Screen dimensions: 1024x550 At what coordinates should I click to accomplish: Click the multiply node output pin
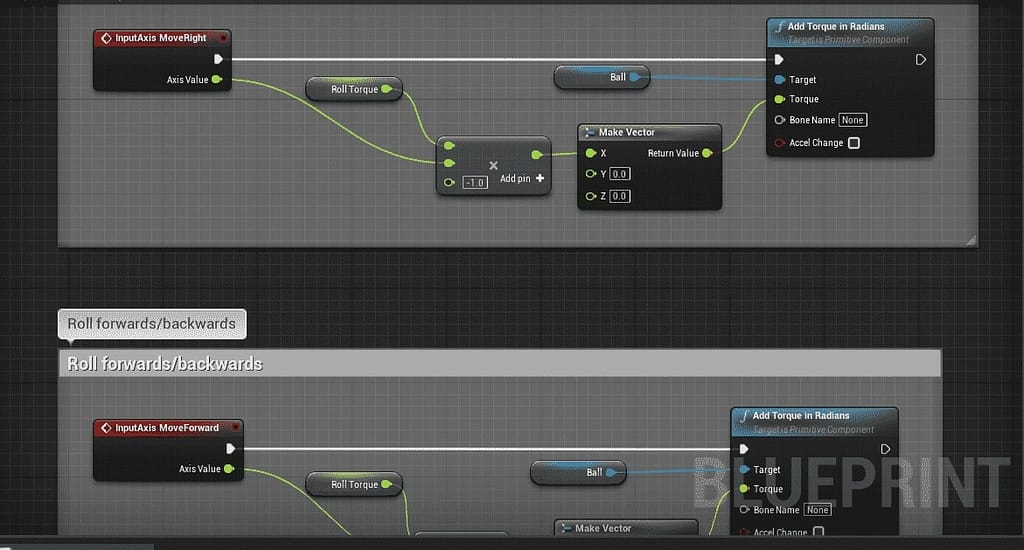click(537, 154)
